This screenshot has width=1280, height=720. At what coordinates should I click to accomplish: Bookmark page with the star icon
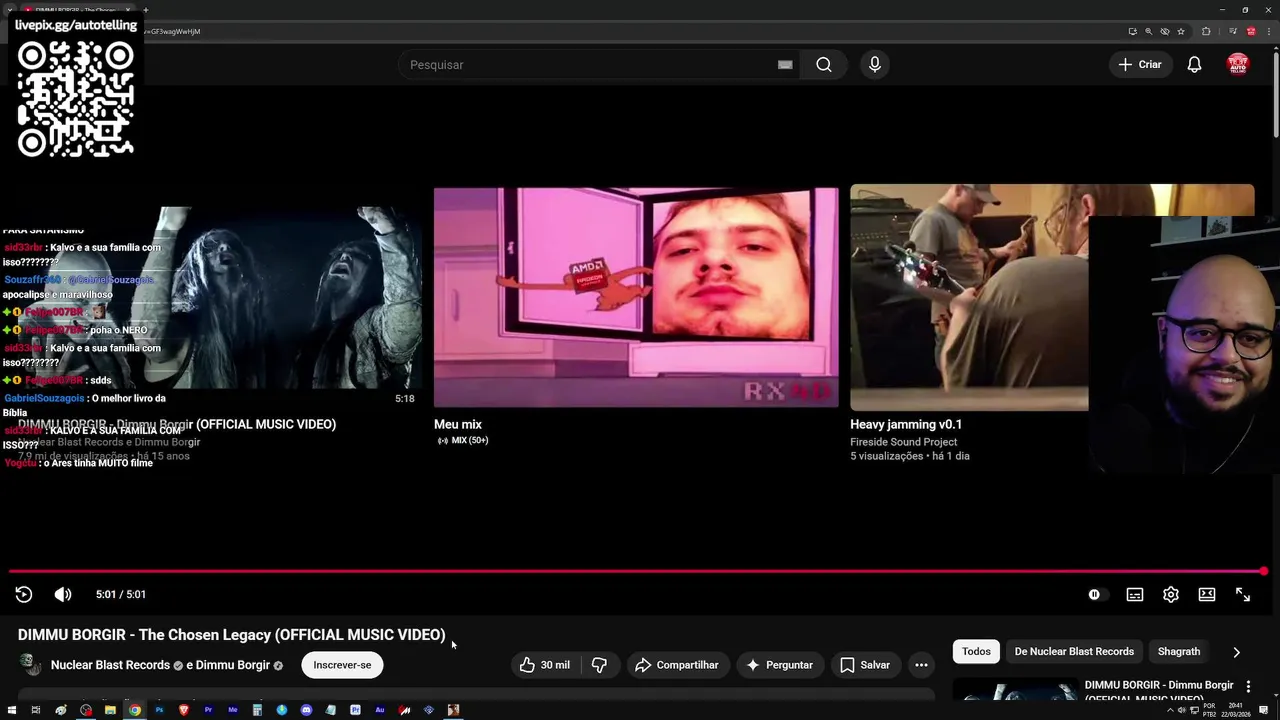[x=1181, y=31]
